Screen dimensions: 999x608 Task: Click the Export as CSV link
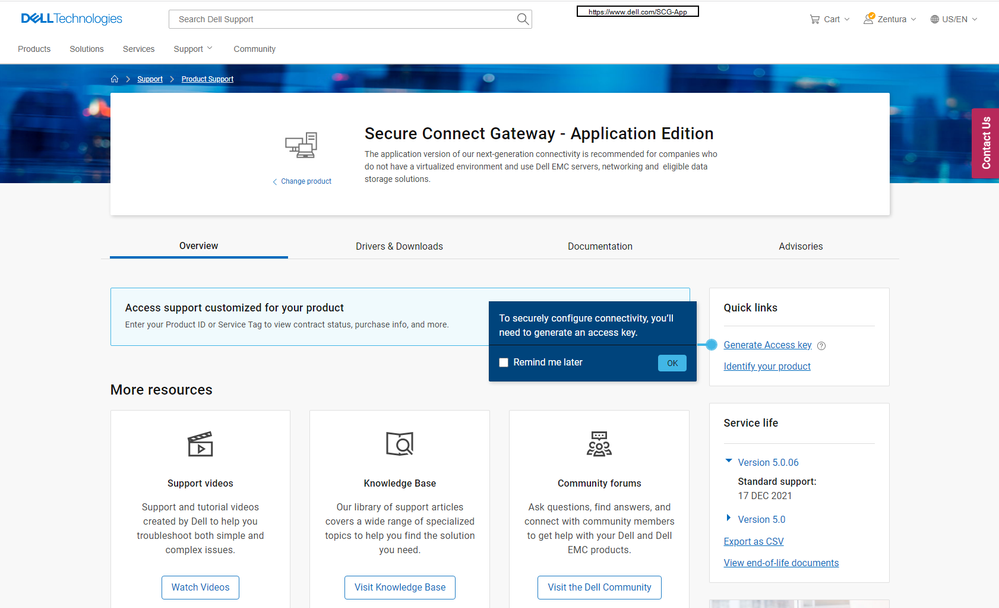click(753, 542)
